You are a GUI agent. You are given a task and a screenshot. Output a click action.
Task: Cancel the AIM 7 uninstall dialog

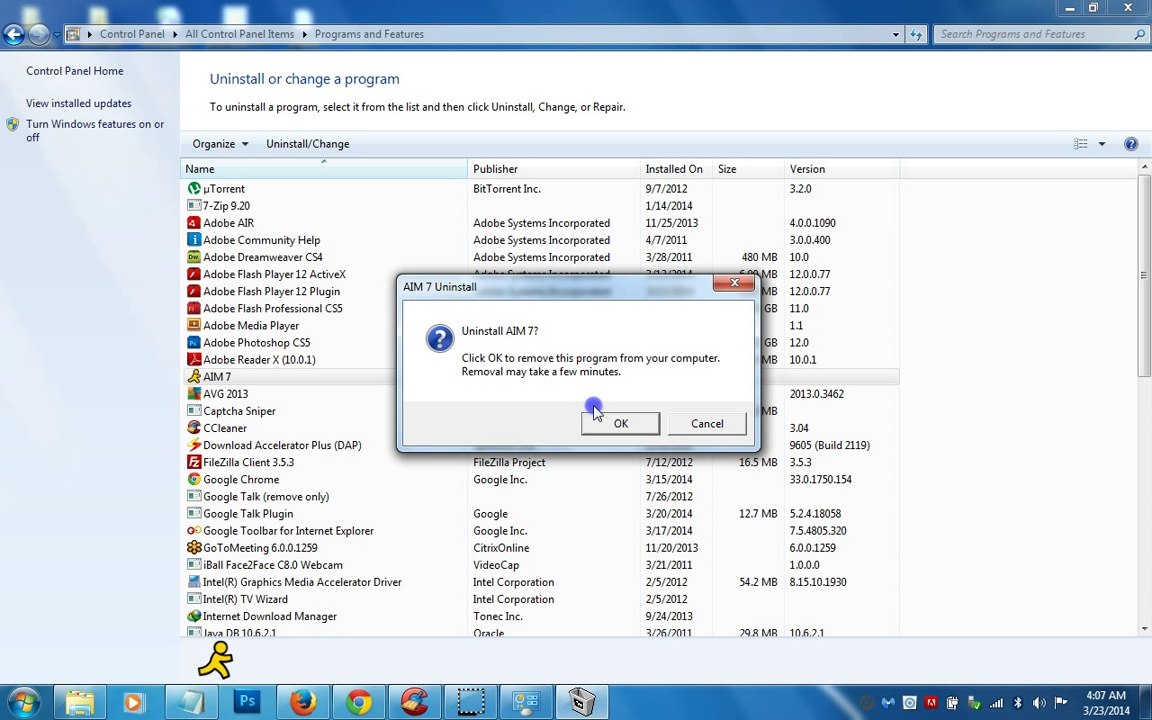coord(707,424)
